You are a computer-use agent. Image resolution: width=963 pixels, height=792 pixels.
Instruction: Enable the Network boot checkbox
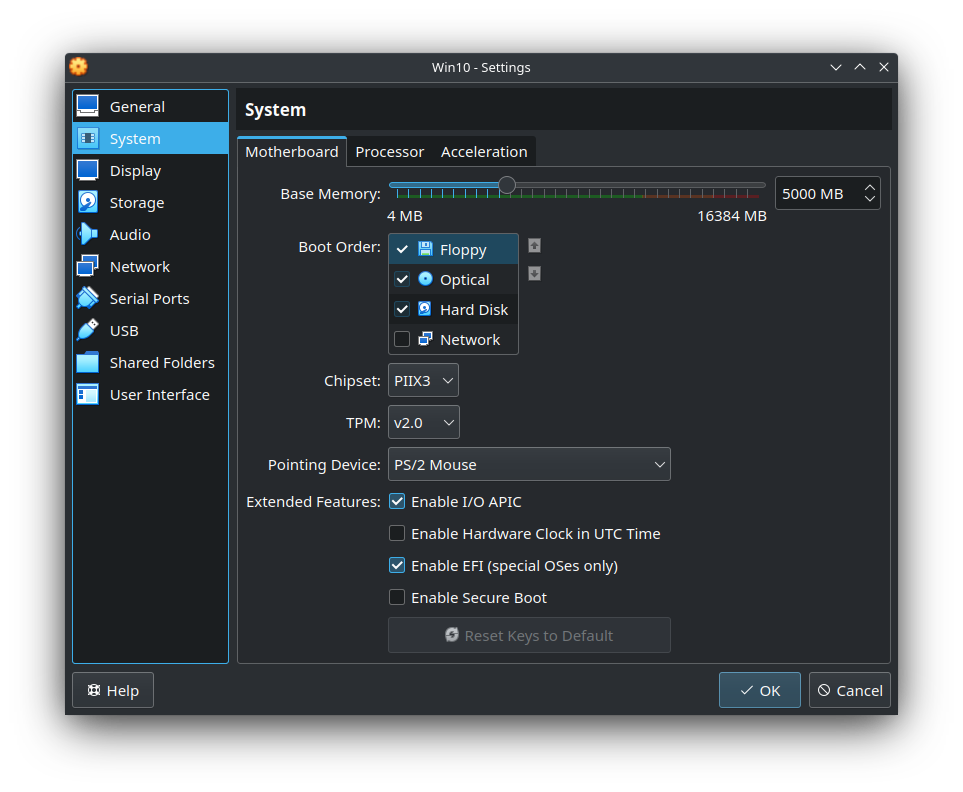(402, 339)
